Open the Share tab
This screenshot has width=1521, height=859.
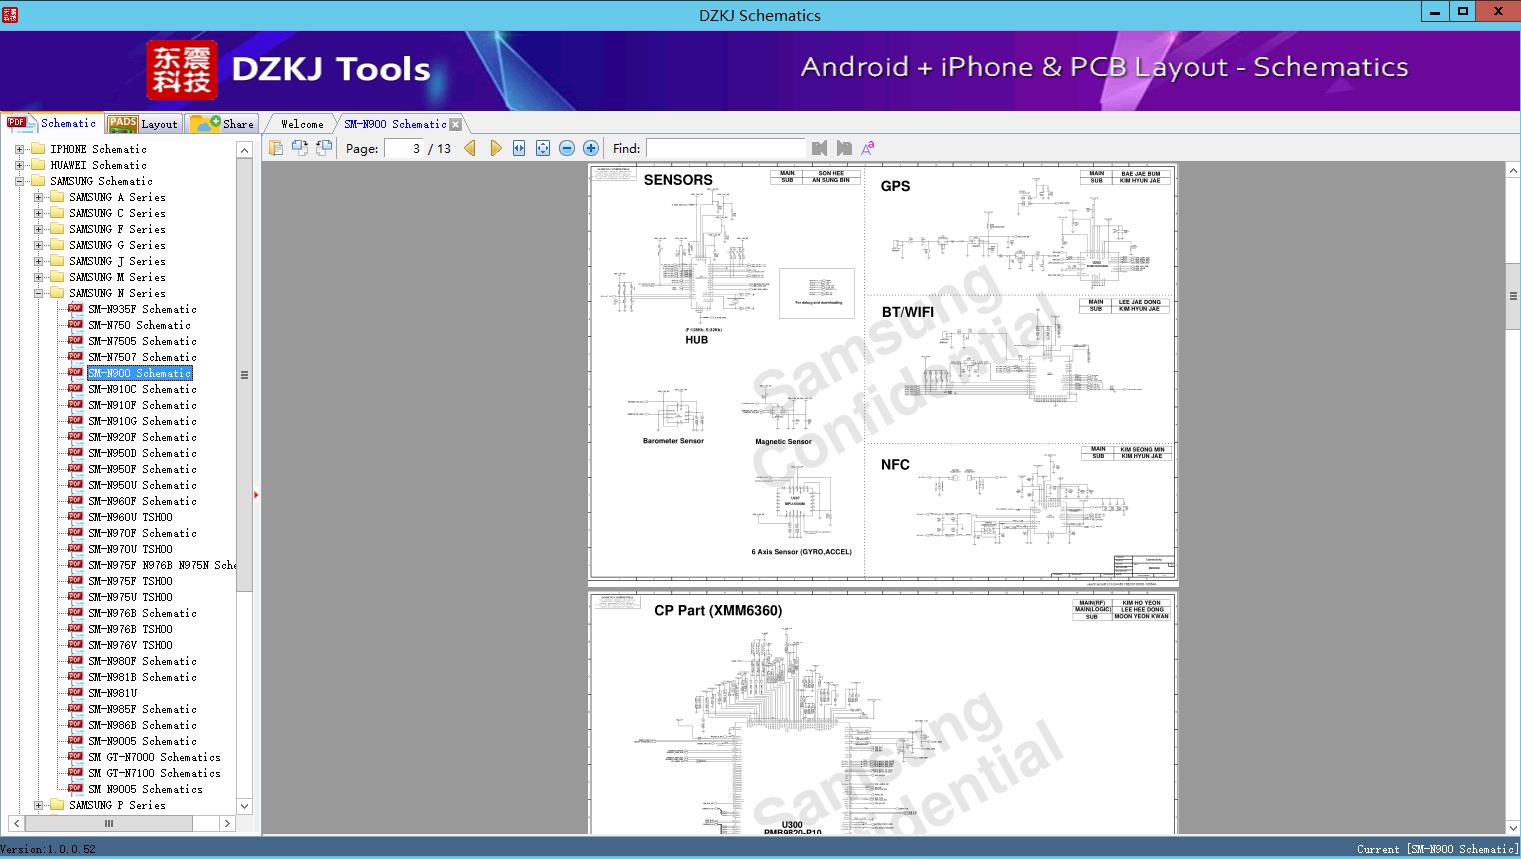point(222,124)
